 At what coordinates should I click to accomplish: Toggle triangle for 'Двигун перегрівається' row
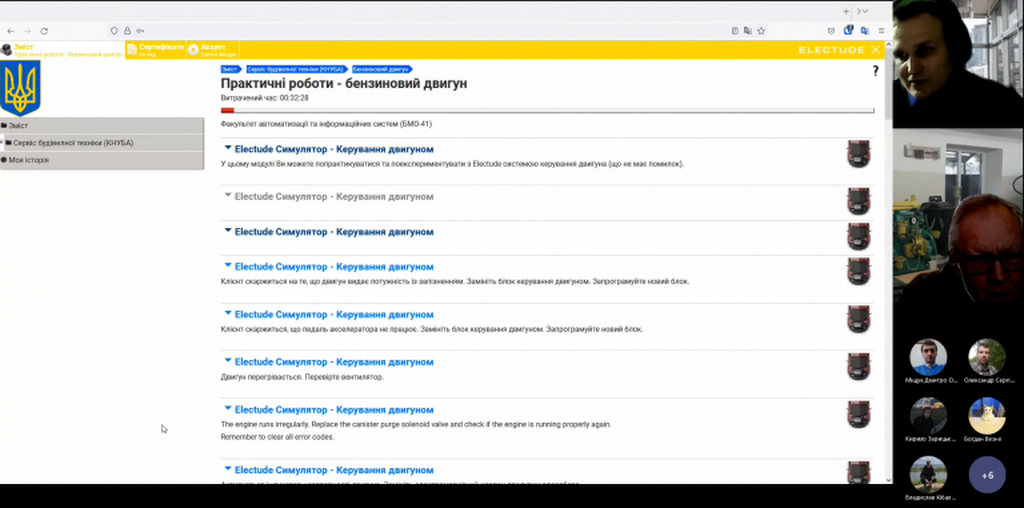(228, 361)
